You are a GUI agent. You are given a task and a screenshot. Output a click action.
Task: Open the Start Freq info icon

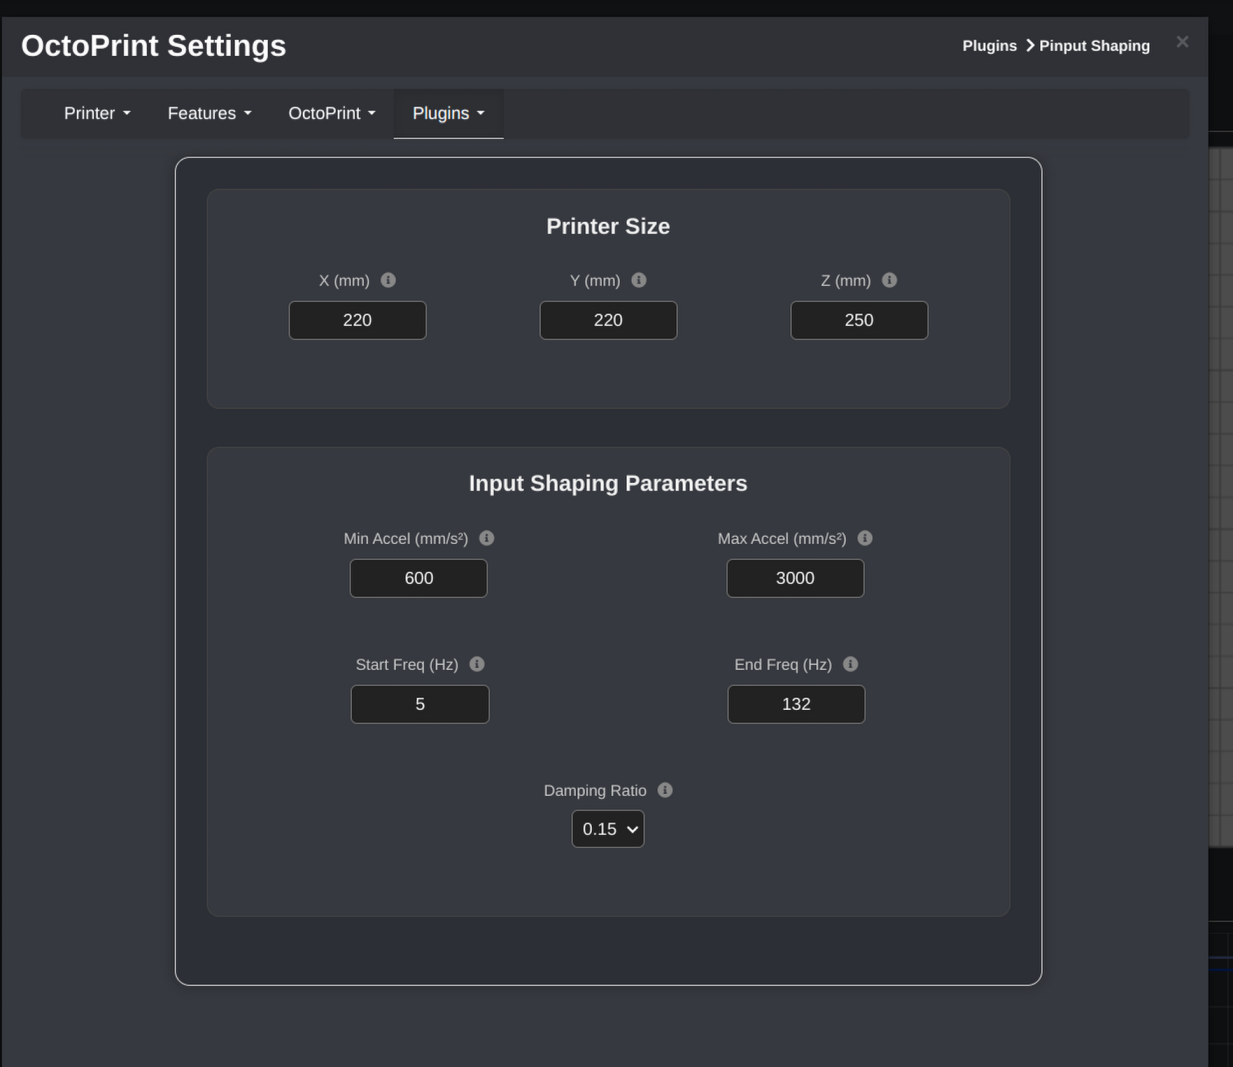click(x=477, y=664)
